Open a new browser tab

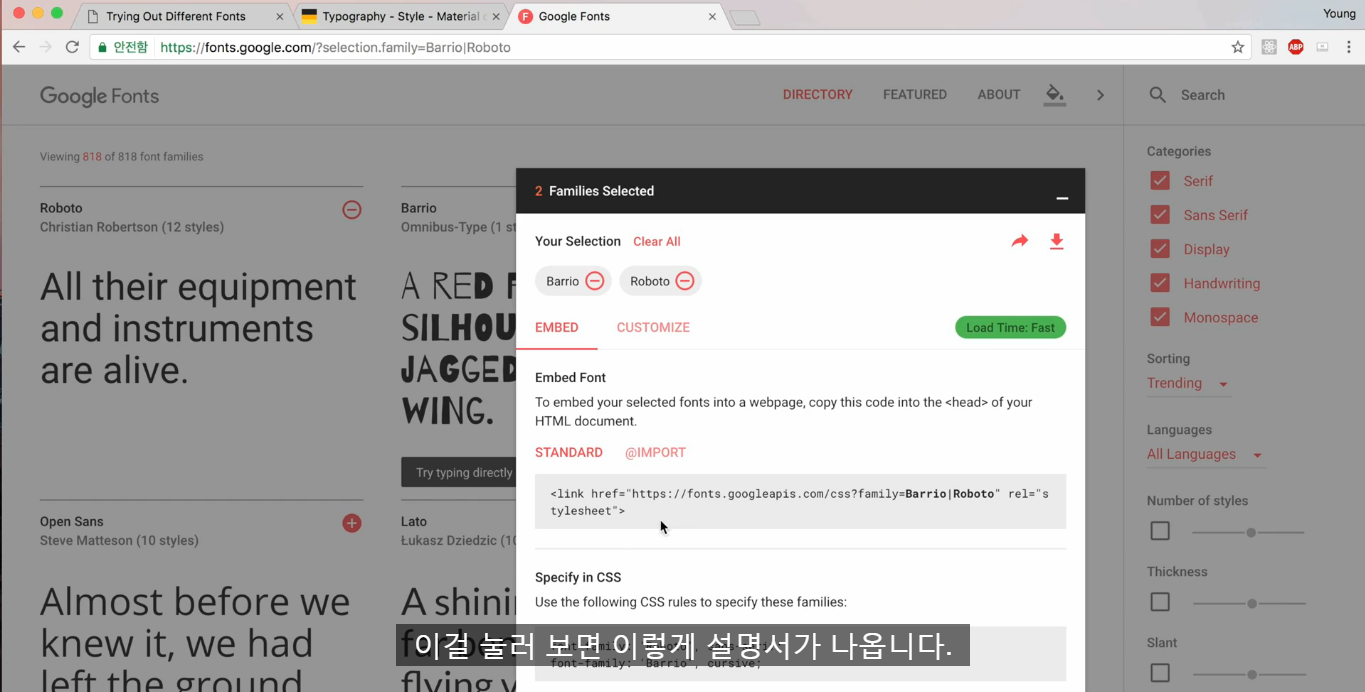[745, 17]
